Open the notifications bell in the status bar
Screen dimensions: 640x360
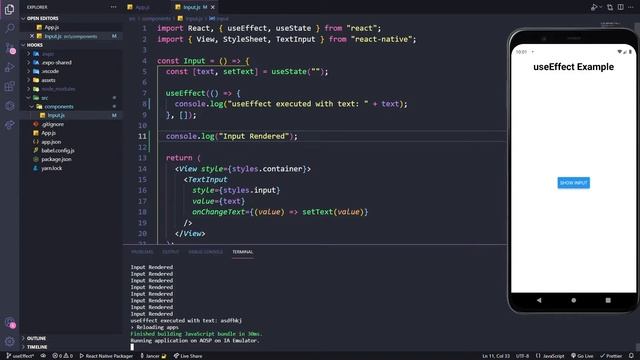pyautogui.click(x=631, y=356)
